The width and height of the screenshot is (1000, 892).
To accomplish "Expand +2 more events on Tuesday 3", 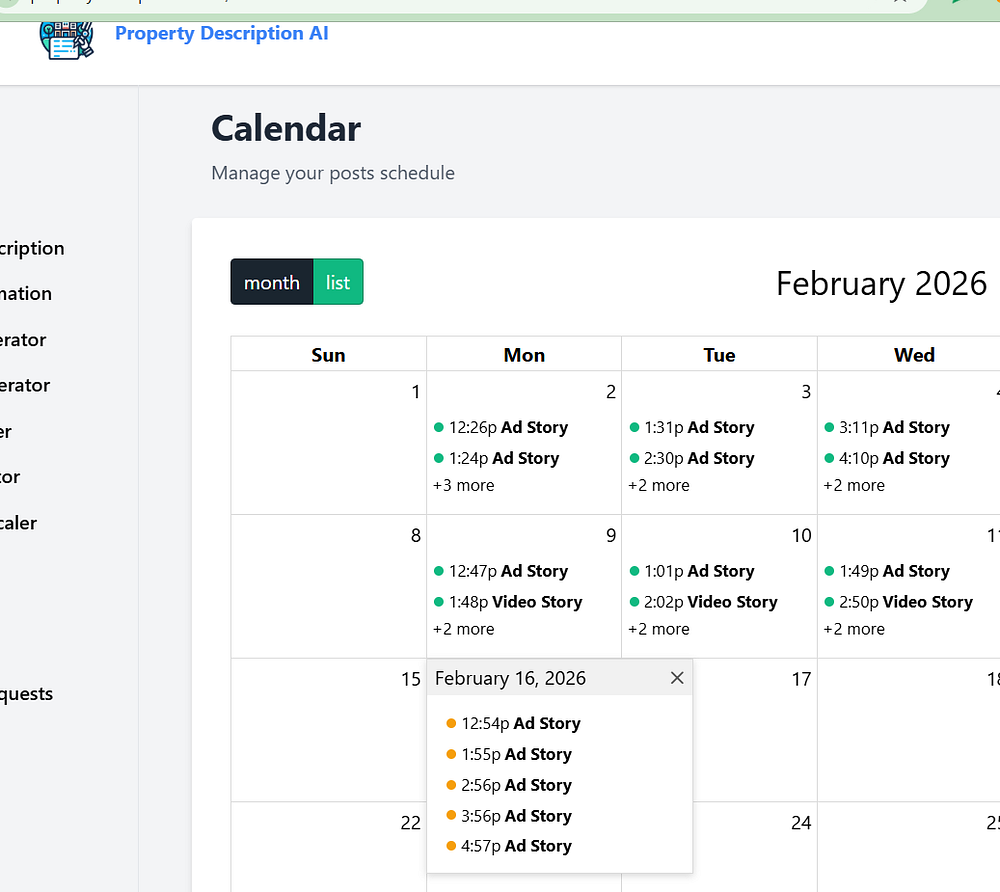I will [659, 485].
